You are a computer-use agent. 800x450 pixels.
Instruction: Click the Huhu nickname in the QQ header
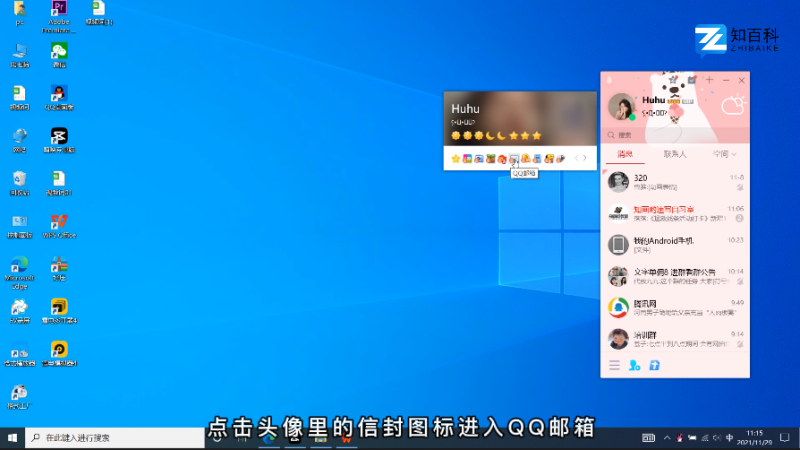coord(654,100)
